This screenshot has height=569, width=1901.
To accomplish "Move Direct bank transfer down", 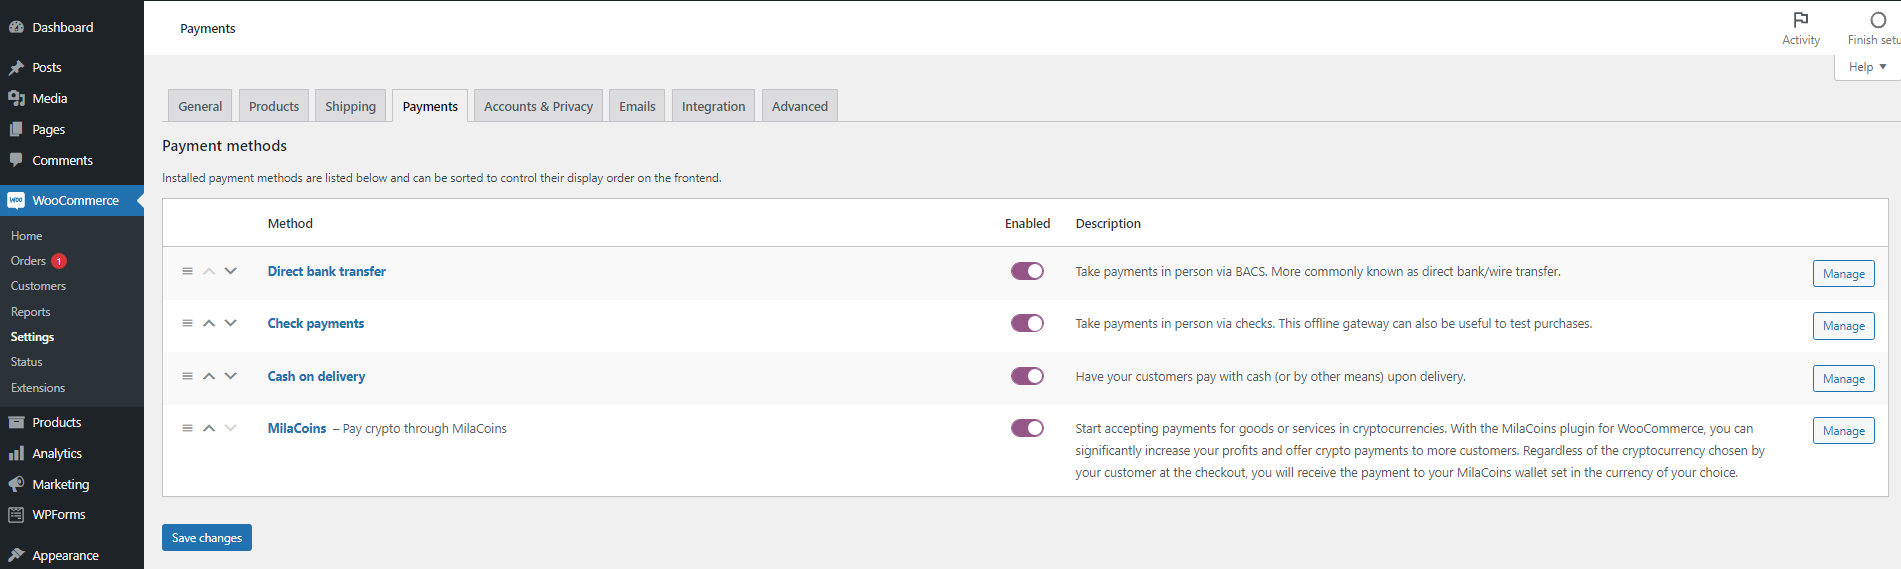I will point(231,271).
